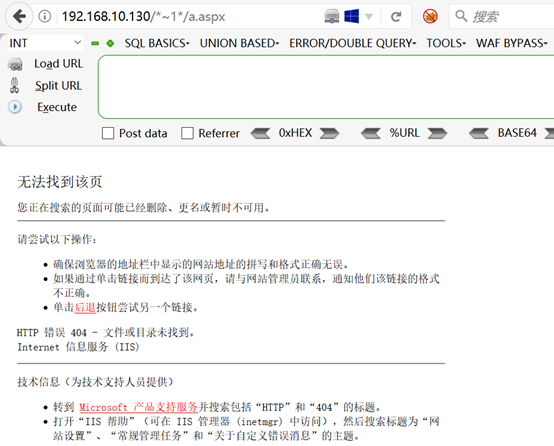Click the Windows flag icon in address bar

point(352,16)
